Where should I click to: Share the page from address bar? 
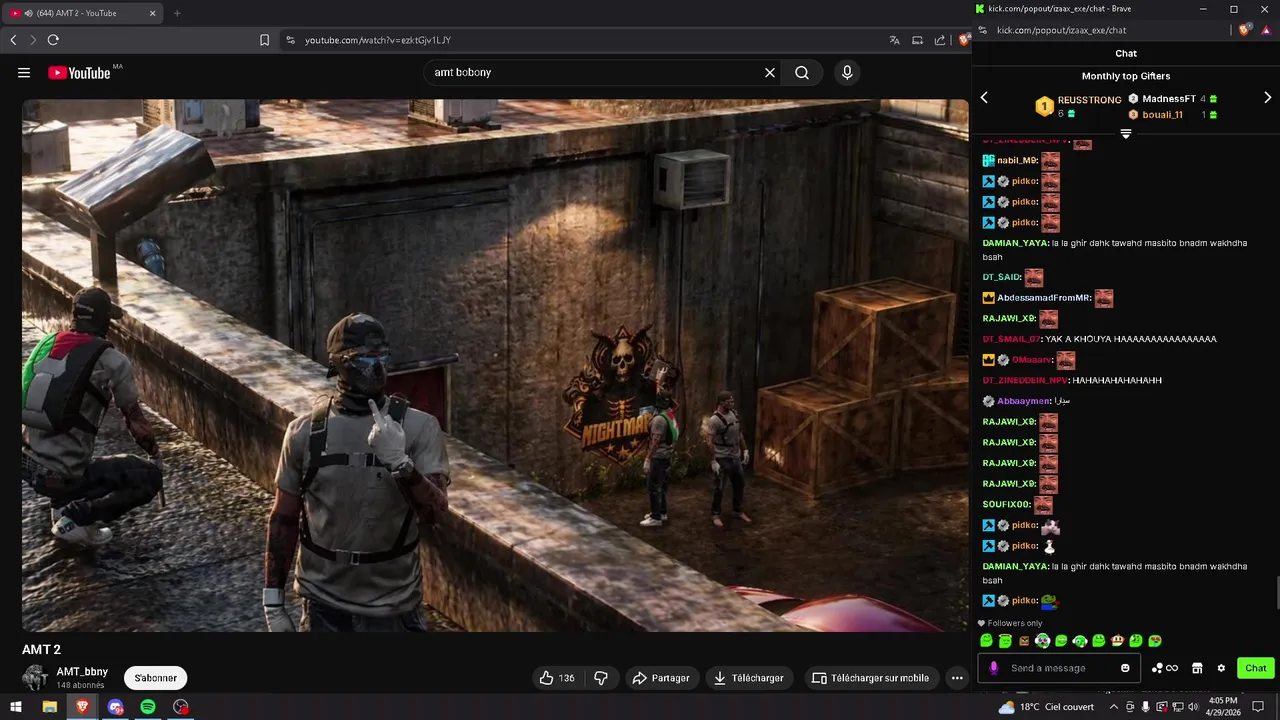point(940,40)
